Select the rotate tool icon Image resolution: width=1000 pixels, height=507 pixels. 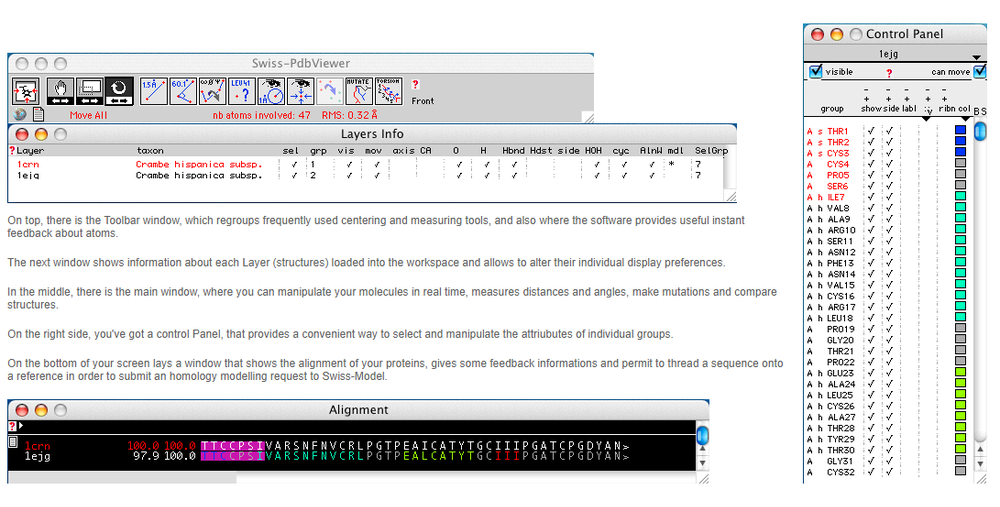[119, 91]
